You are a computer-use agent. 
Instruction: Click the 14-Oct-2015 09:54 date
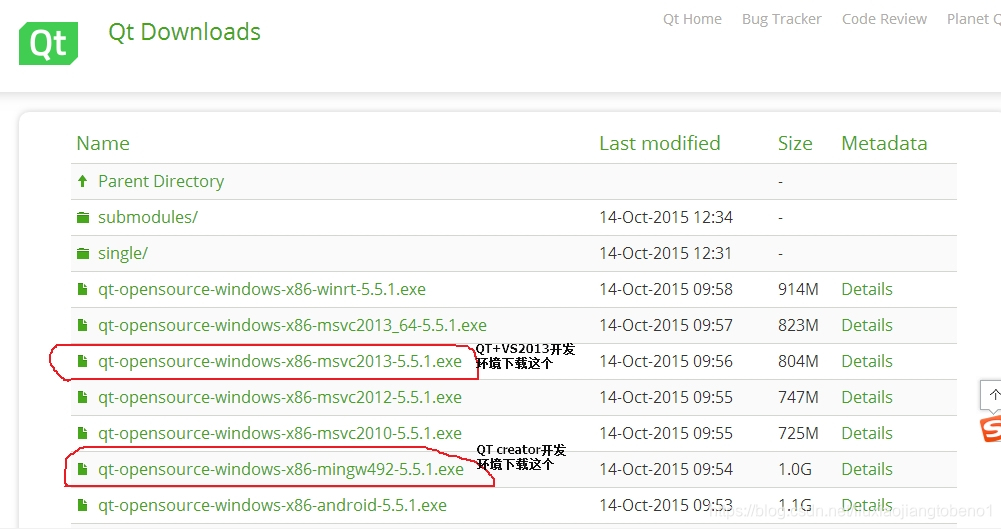[666, 469]
